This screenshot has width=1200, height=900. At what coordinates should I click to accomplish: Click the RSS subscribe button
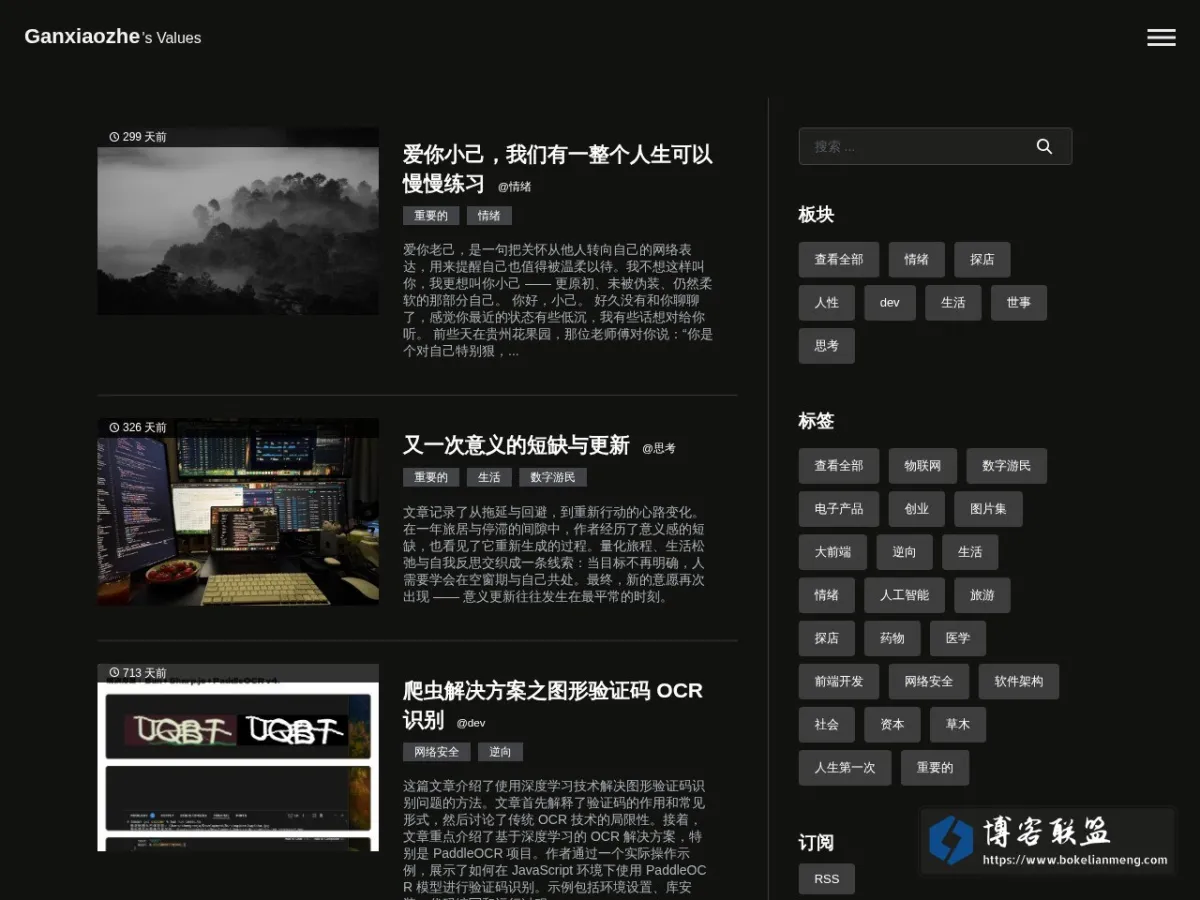(x=827, y=879)
